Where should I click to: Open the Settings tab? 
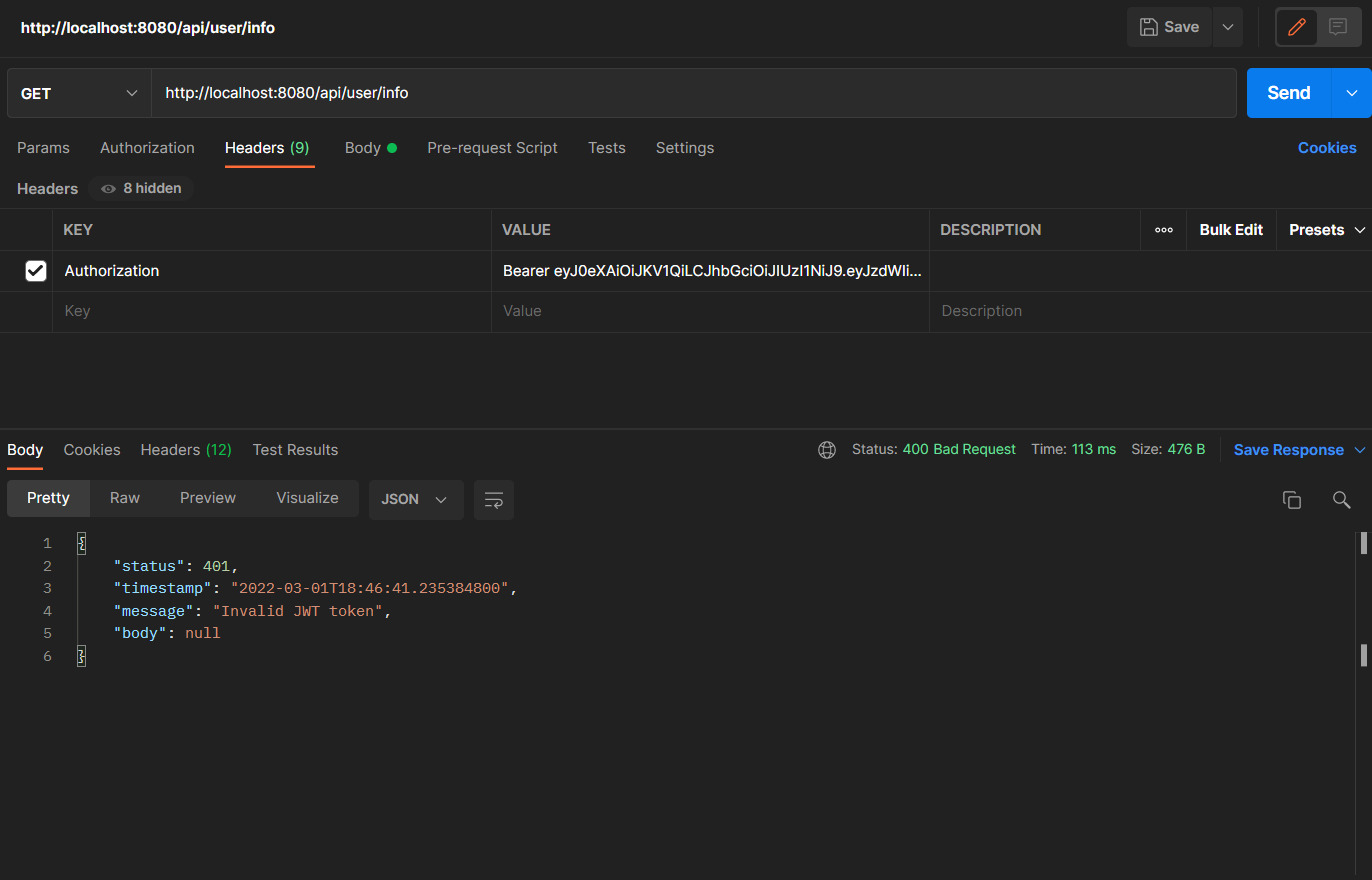[x=685, y=148]
